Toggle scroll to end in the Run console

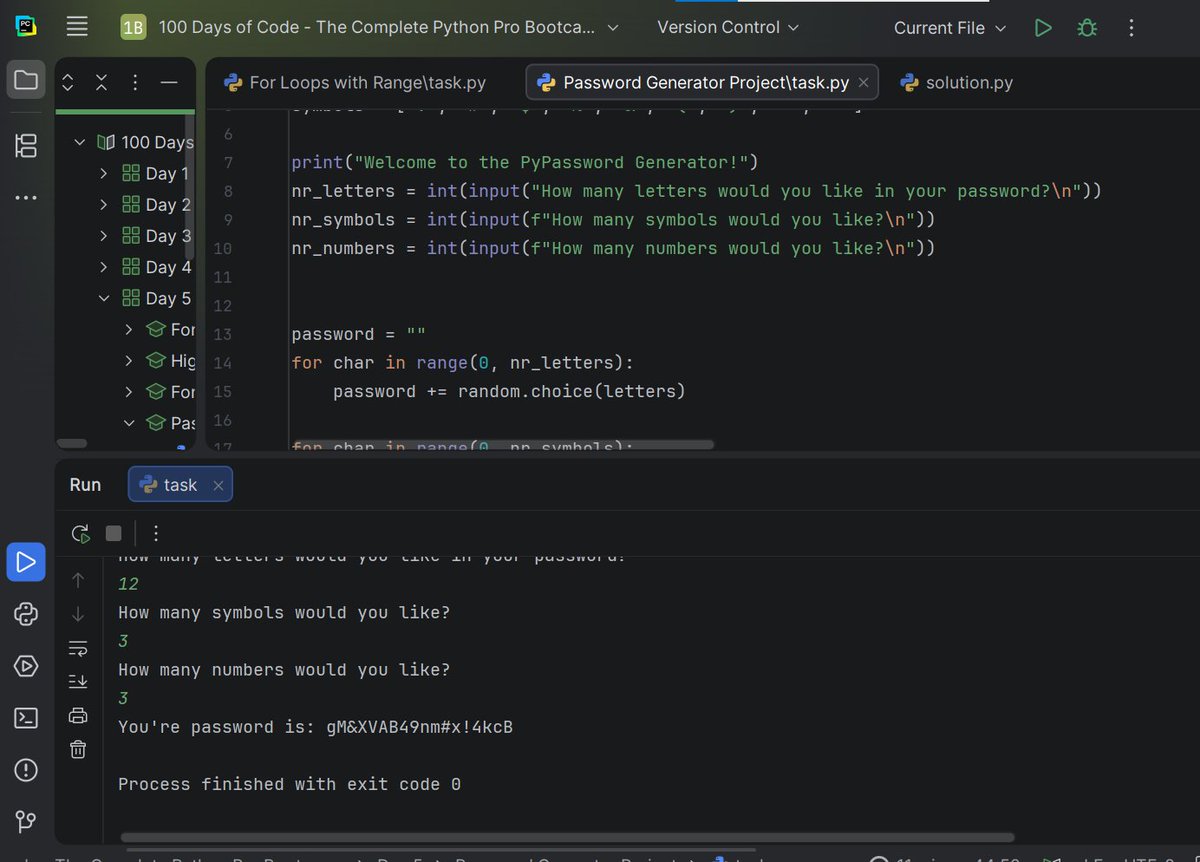tap(78, 681)
